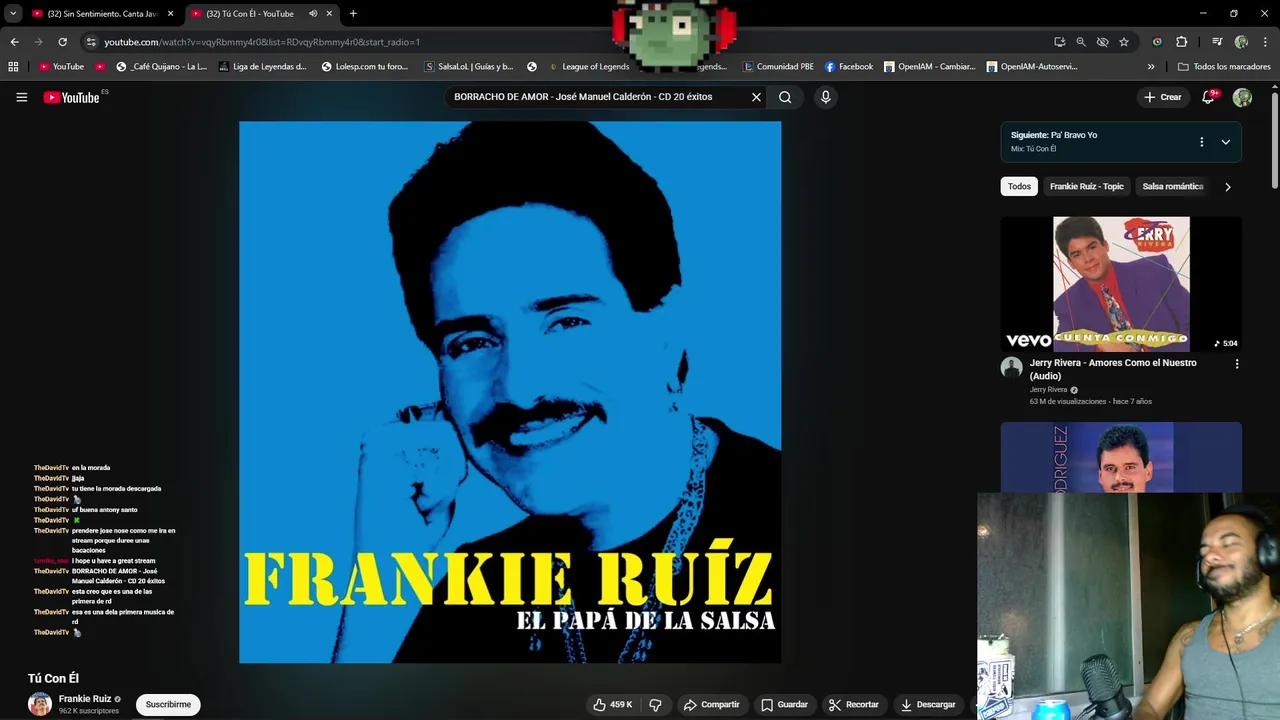Open the SalsaLoL Guías bookmark
Image resolution: width=1280 pixels, height=720 pixels.
[x=469, y=67]
